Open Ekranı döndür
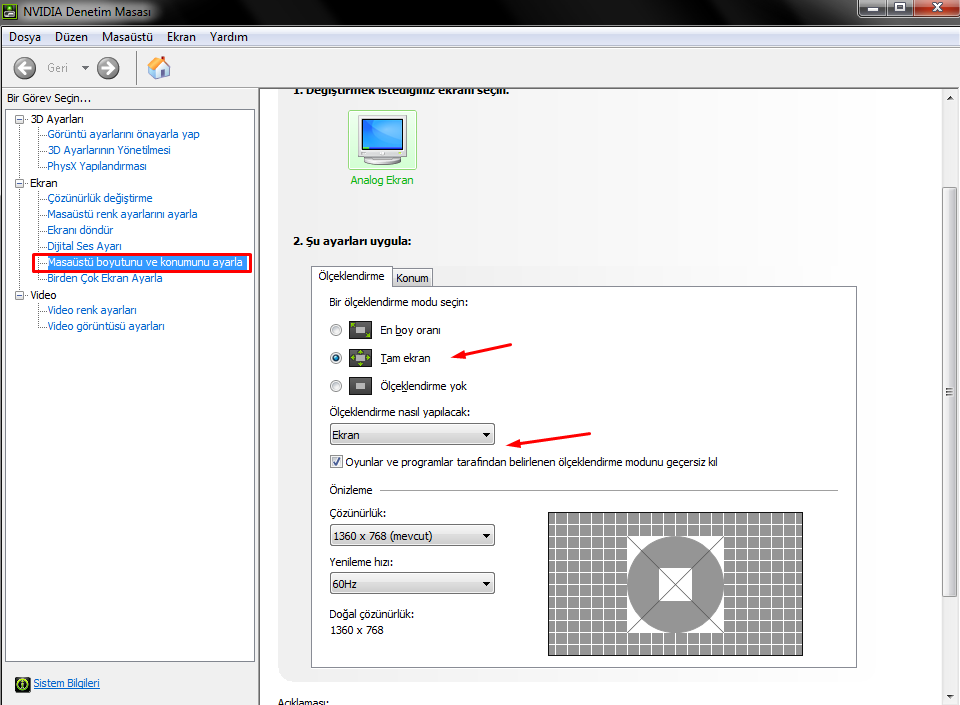Image resolution: width=960 pixels, height=705 pixels. coord(80,230)
